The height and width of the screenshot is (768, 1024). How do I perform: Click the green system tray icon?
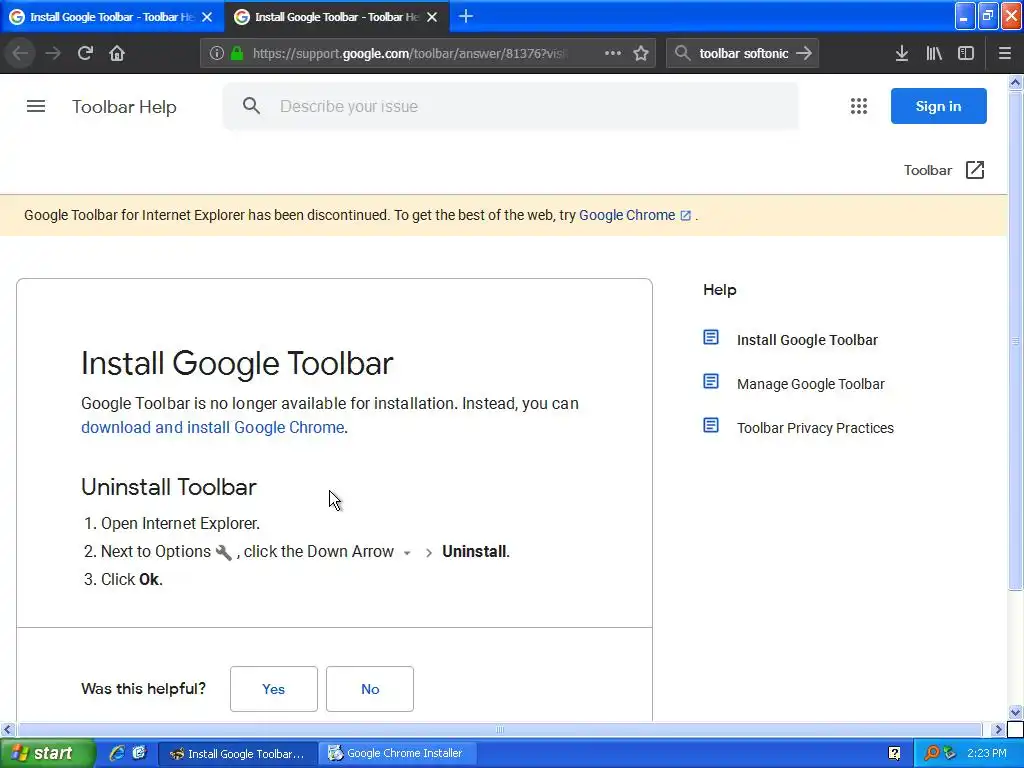tap(949, 753)
